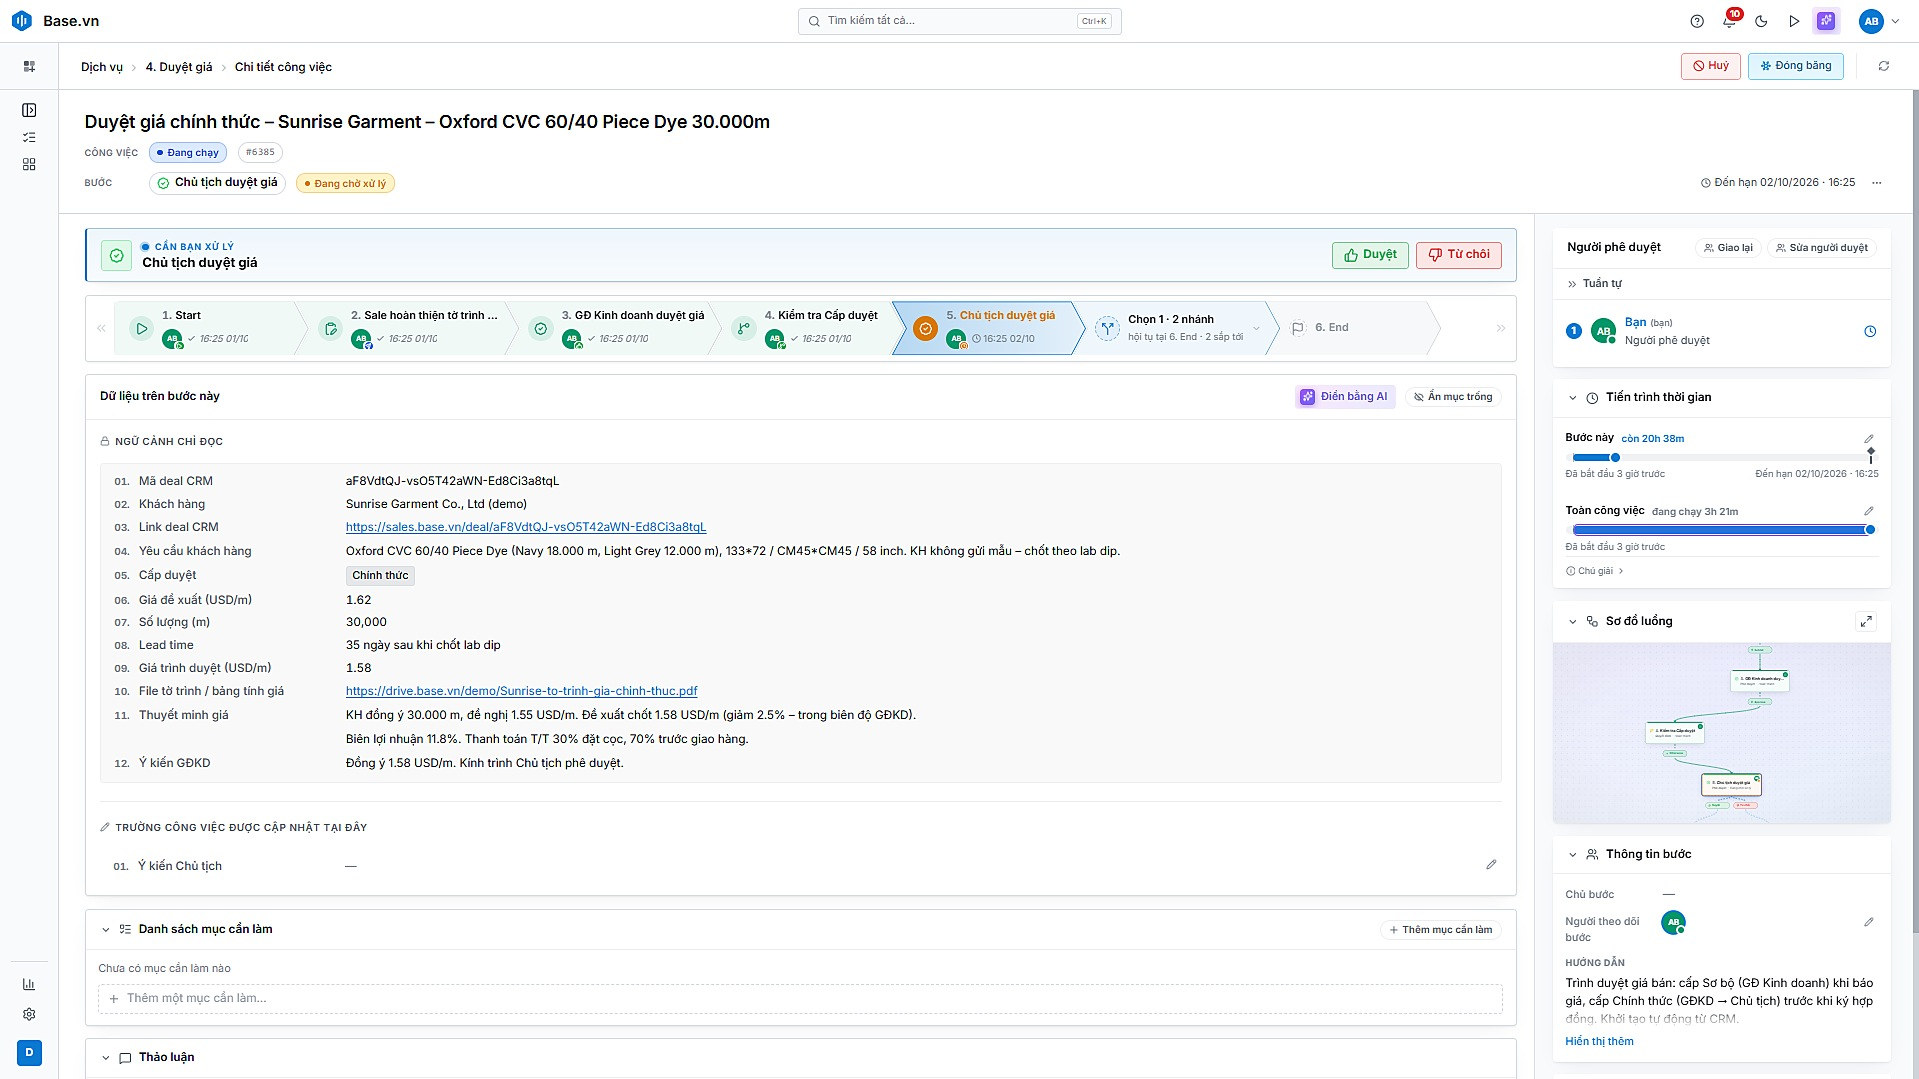Screen dimensions: 1919x1079
Task: Open the sales.base.vn deal link
Action: click(526, 527)
